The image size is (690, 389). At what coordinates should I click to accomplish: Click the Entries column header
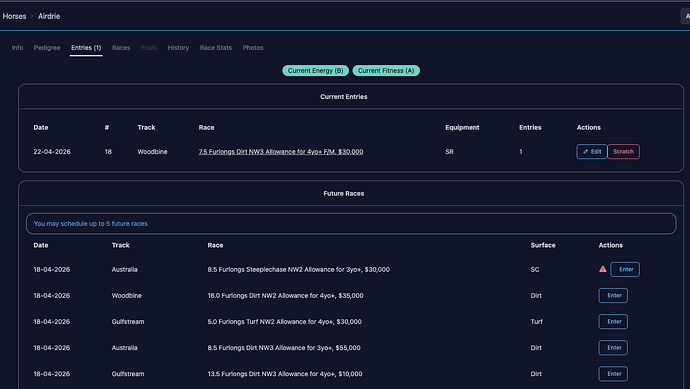(530, 127)
